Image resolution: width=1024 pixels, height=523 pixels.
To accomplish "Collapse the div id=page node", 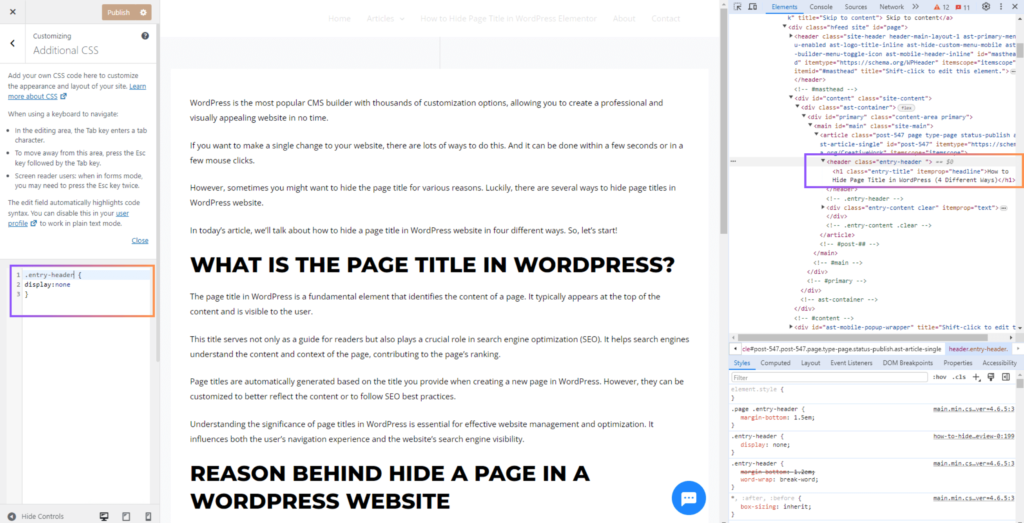I will tap(785, 27).
